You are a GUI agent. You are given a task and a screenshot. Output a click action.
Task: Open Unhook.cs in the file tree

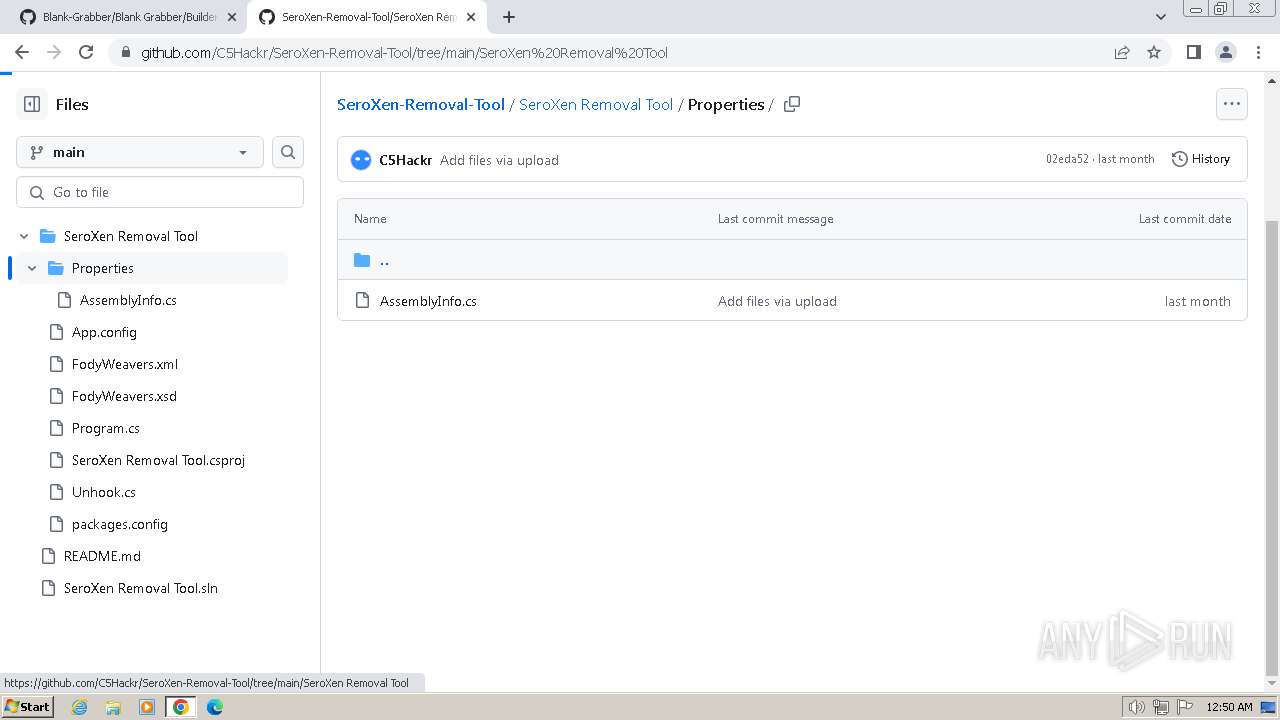(x=103, y=492)
